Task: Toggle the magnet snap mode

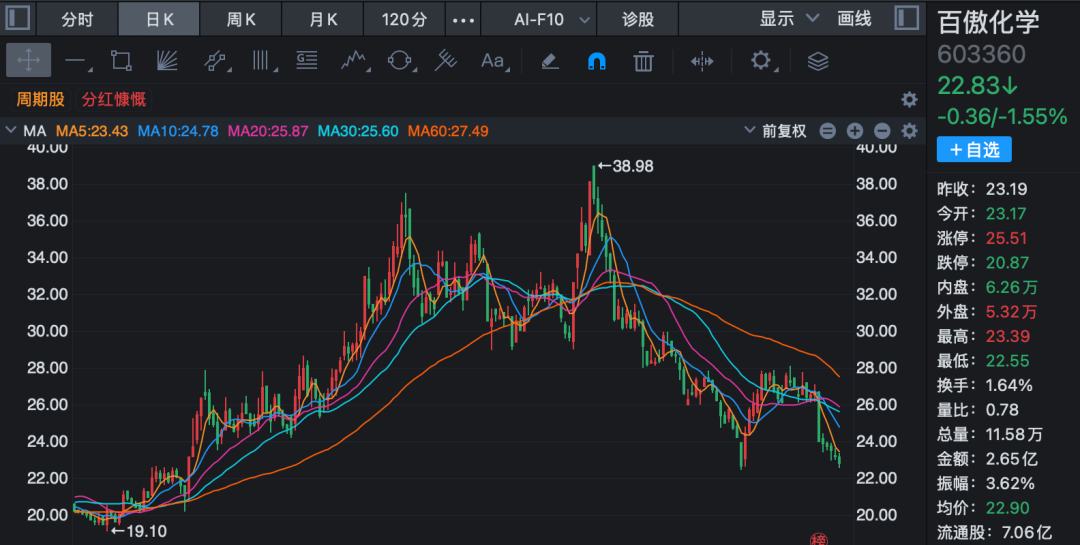Action: click(596, 61)
